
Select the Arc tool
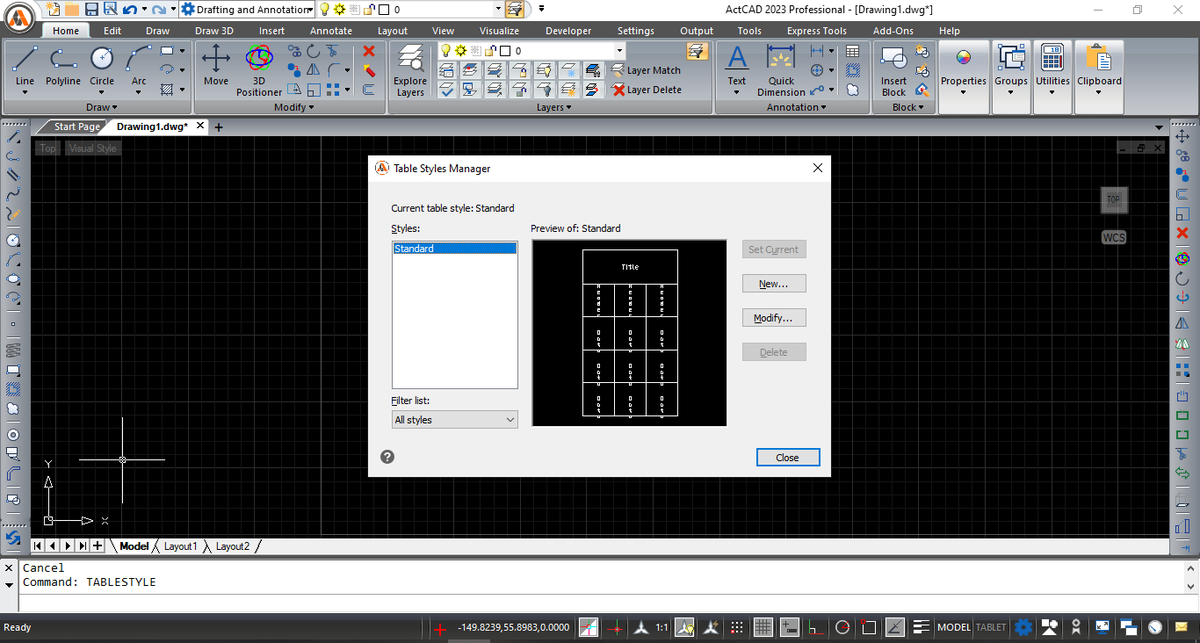point(138,66)
